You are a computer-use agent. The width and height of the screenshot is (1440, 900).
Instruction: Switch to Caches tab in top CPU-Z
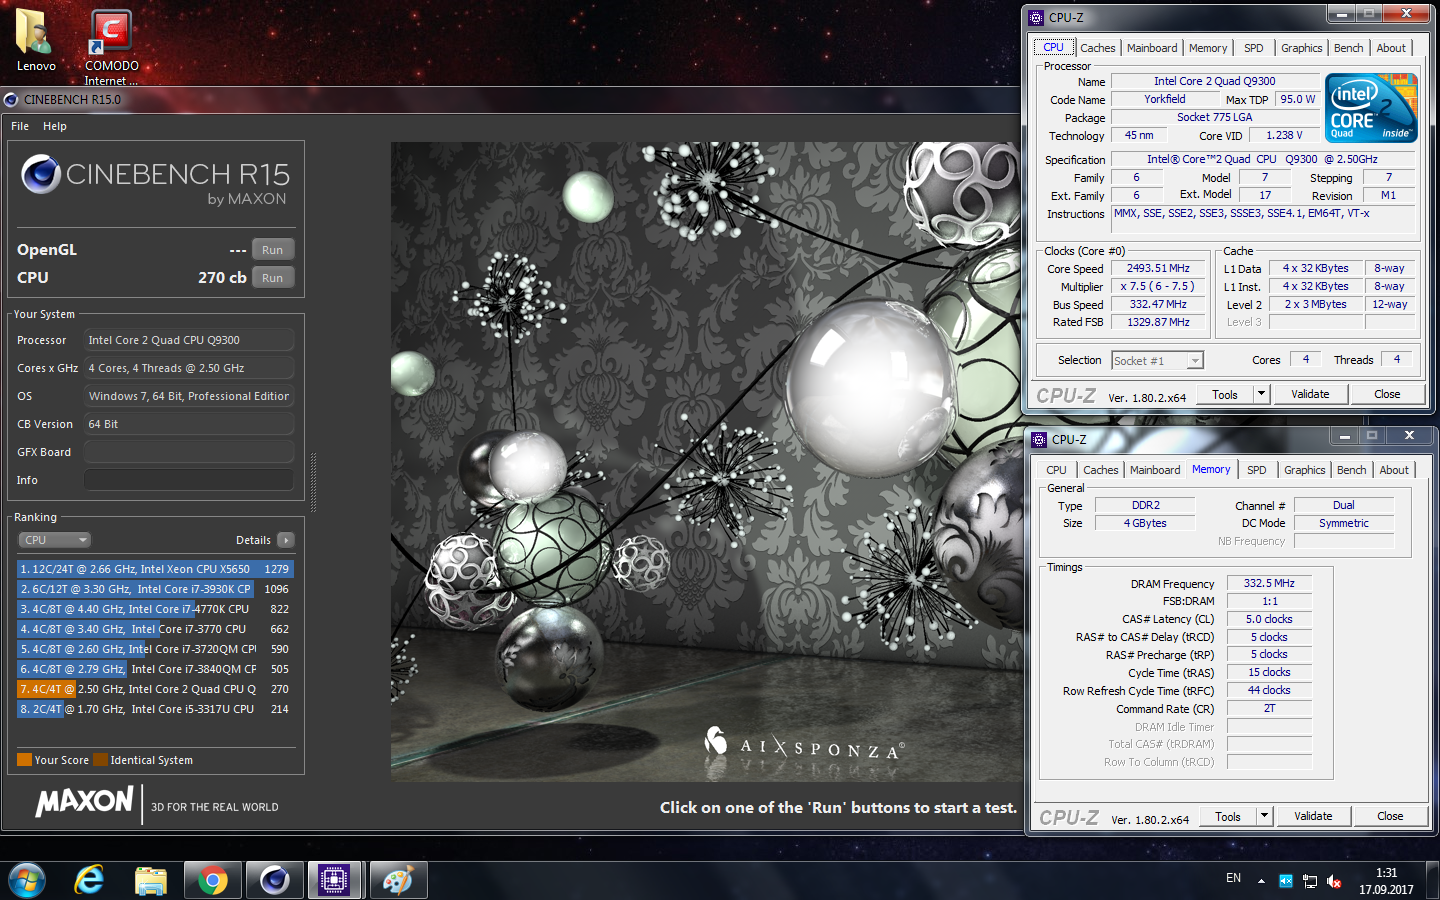tap(1098, 48)
